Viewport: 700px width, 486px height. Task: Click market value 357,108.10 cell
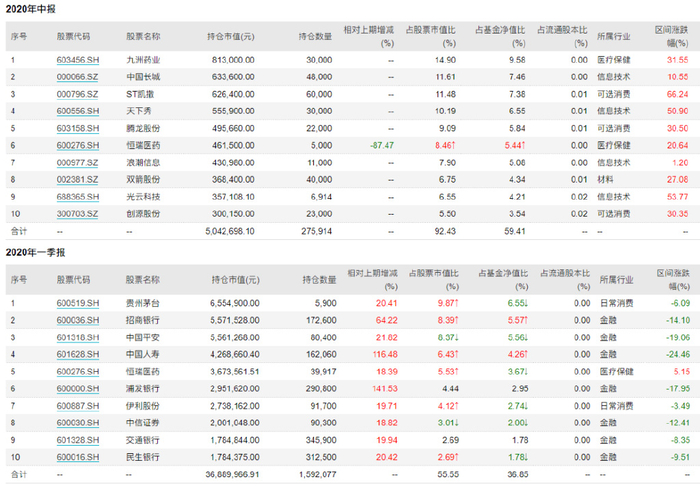point(233,197)
